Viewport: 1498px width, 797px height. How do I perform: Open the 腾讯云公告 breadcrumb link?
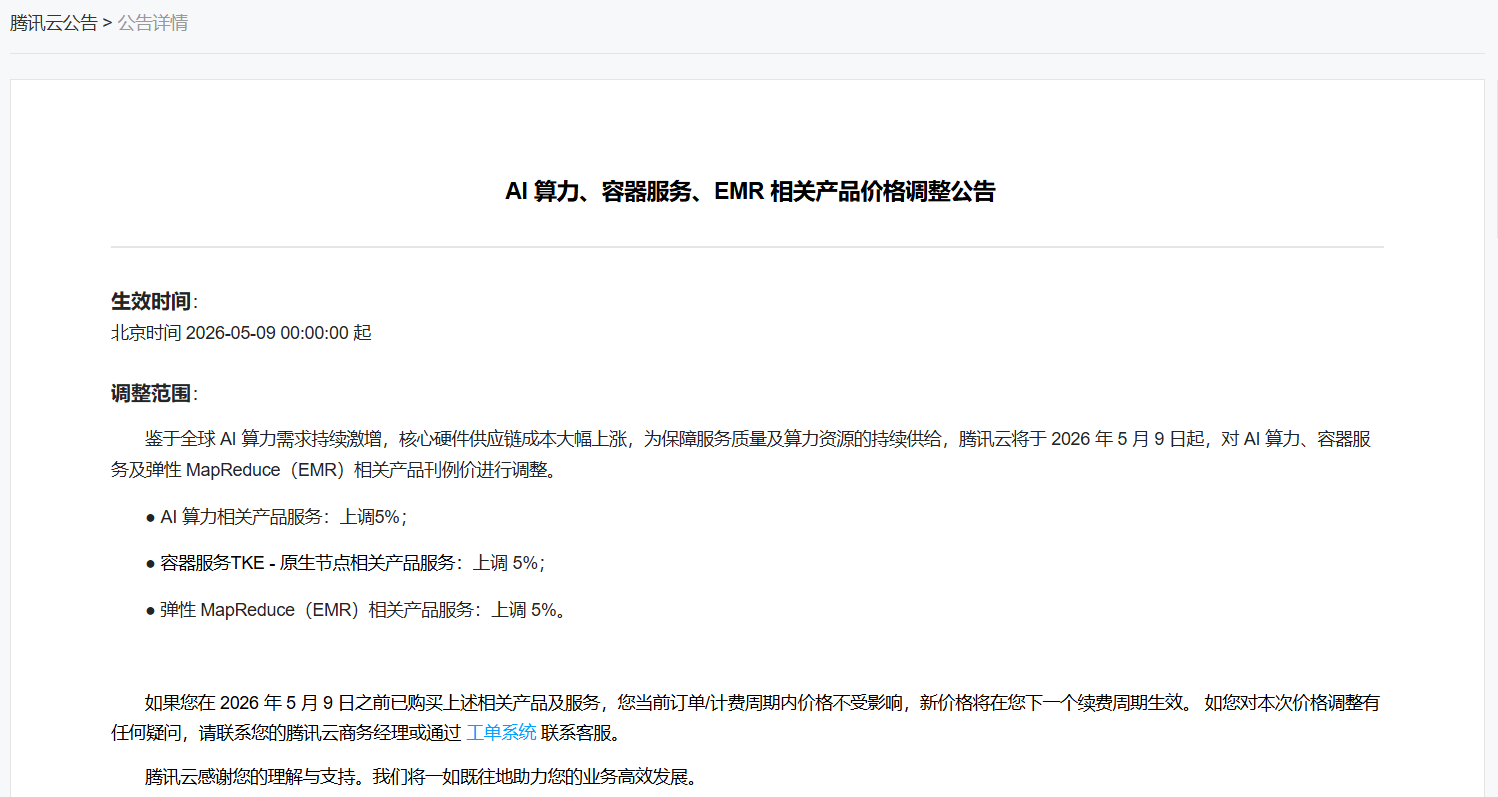pos(53,22)
